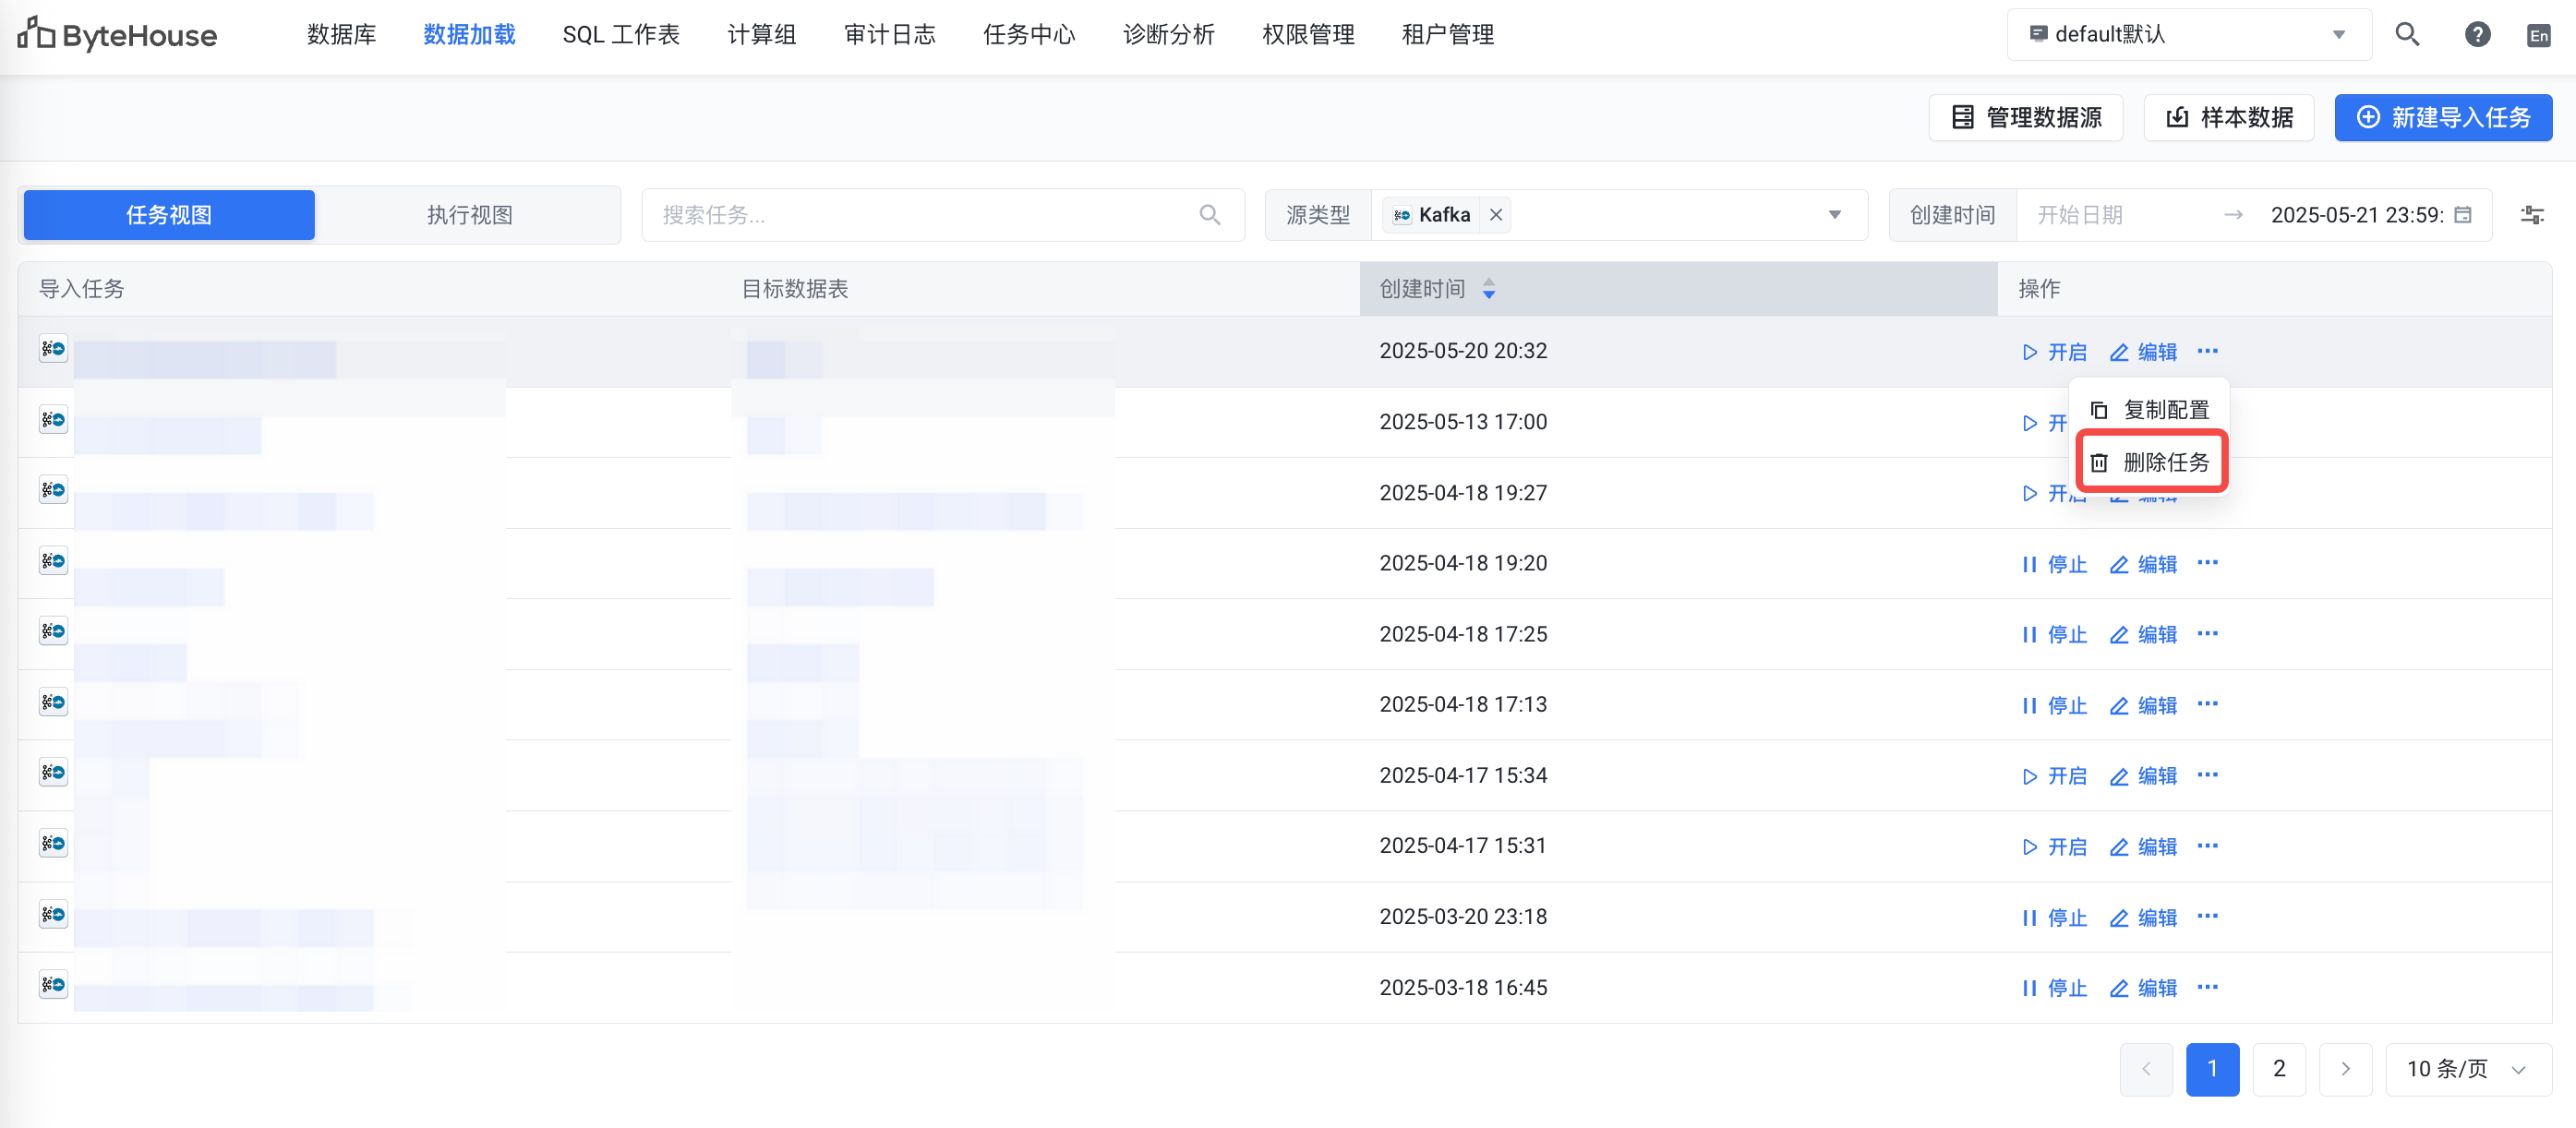2576x1128 pixels.
Task: Start the task created 2025-04-17 15:31
Action: click(2054, 847)
